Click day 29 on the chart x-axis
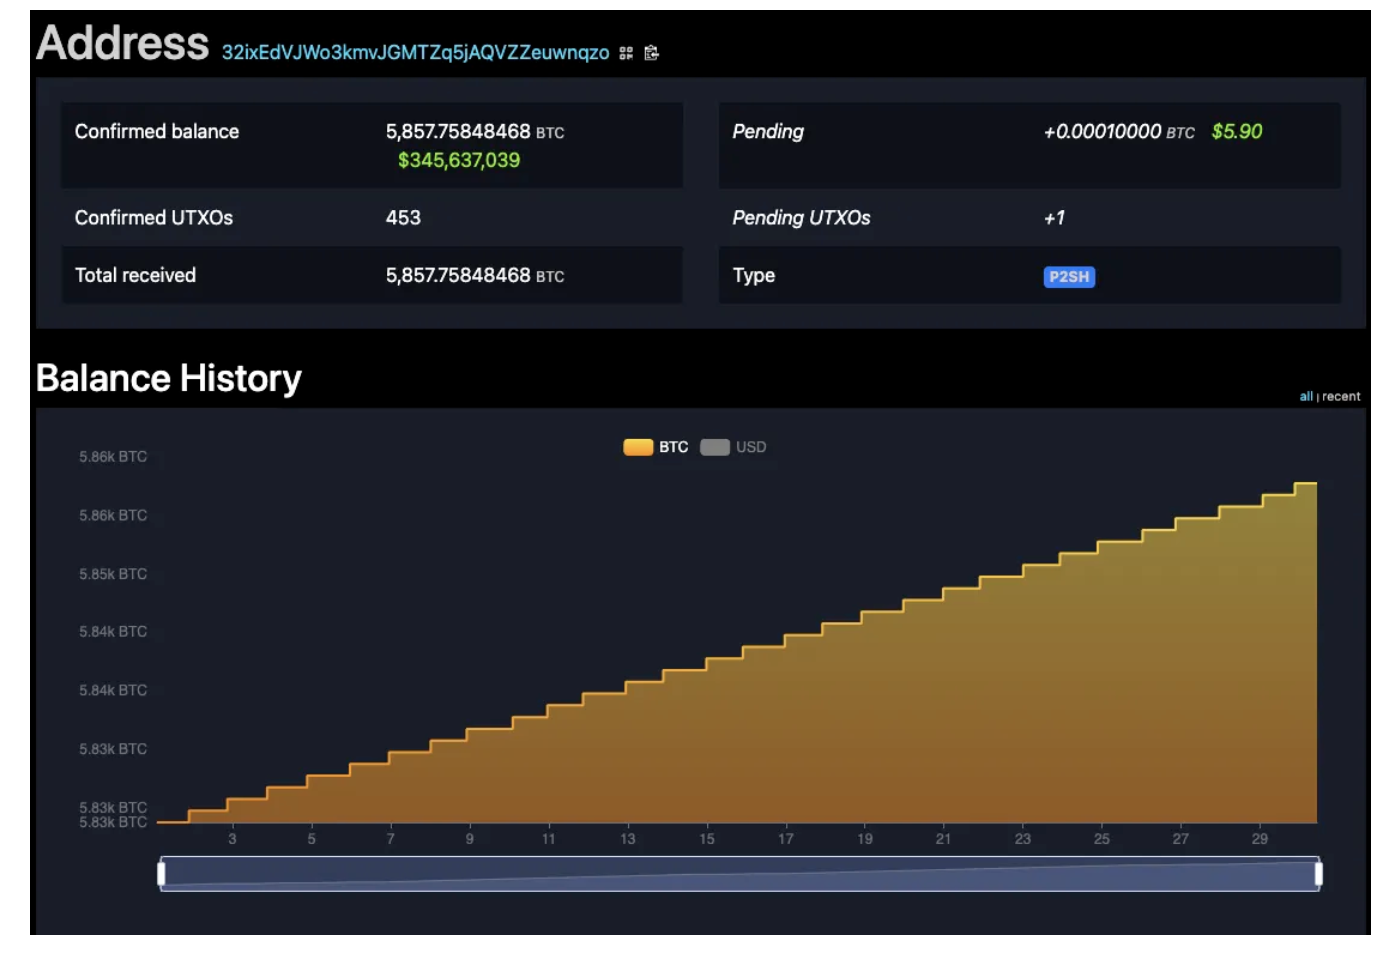 1259,839
